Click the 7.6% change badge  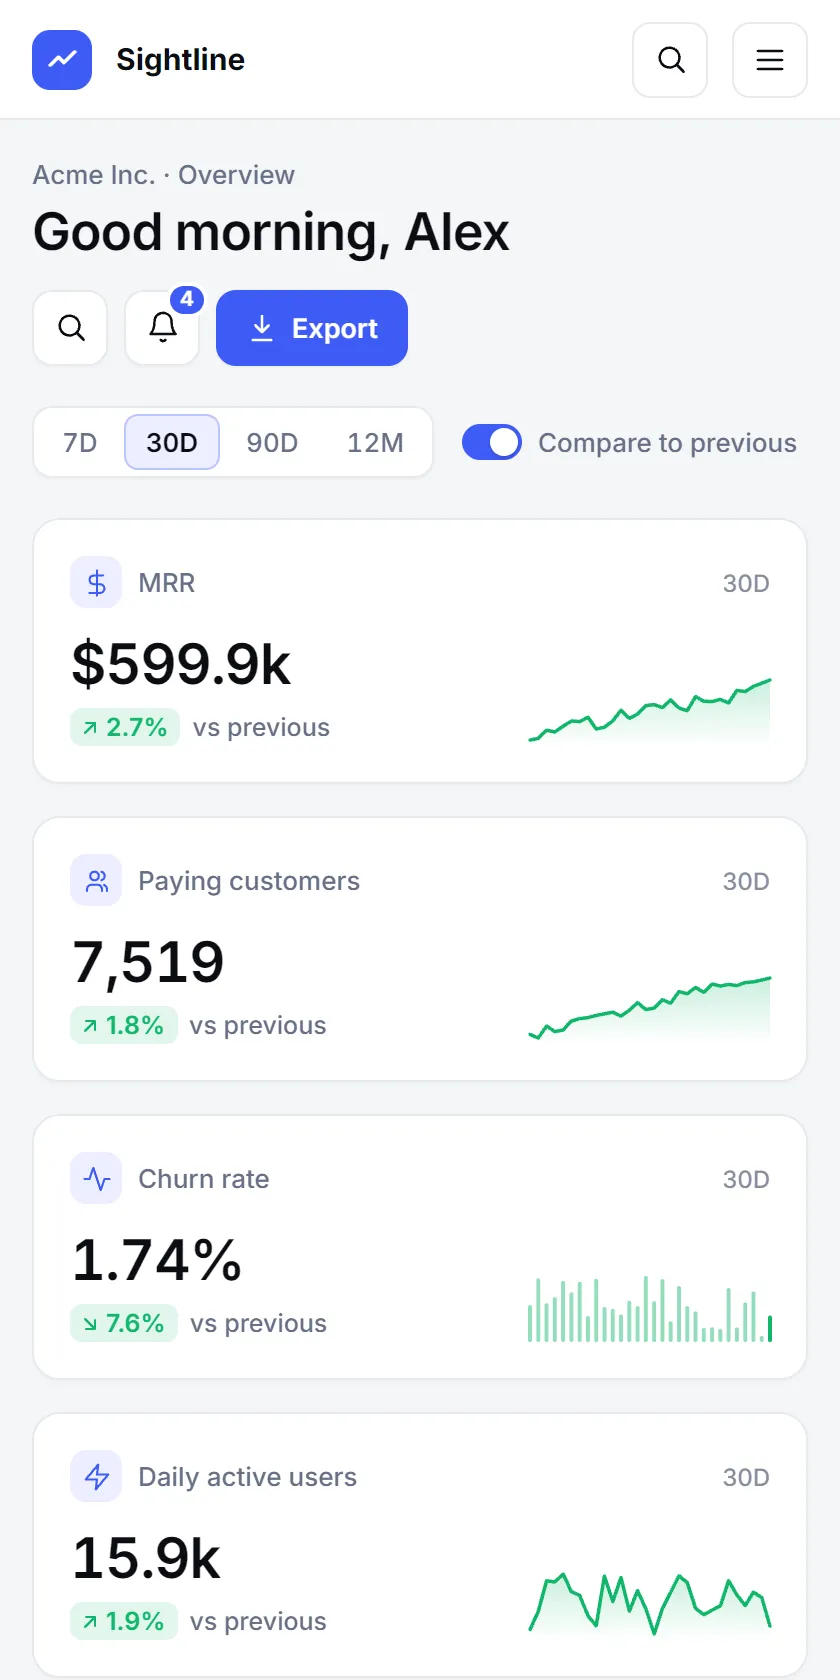point(124,1323)
